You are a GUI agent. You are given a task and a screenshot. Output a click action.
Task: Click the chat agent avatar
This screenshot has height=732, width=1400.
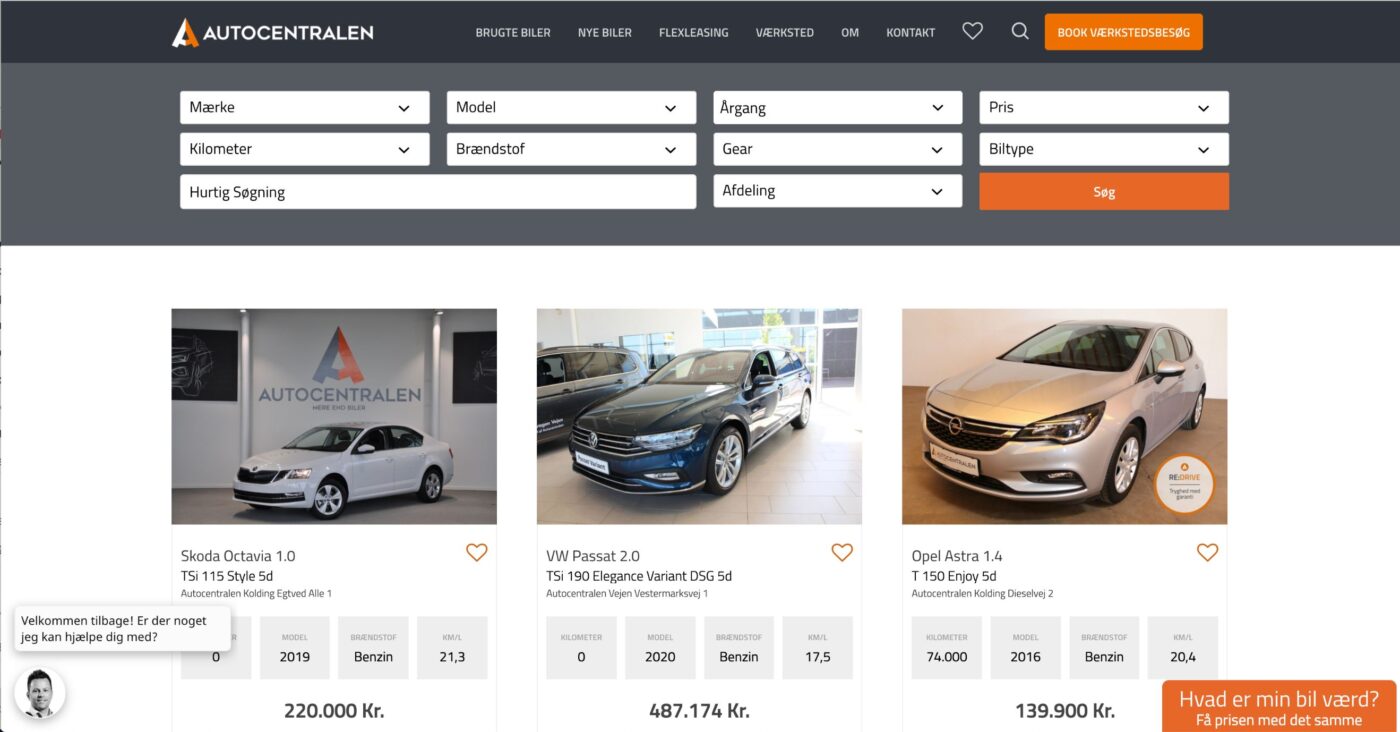point(40,693)
